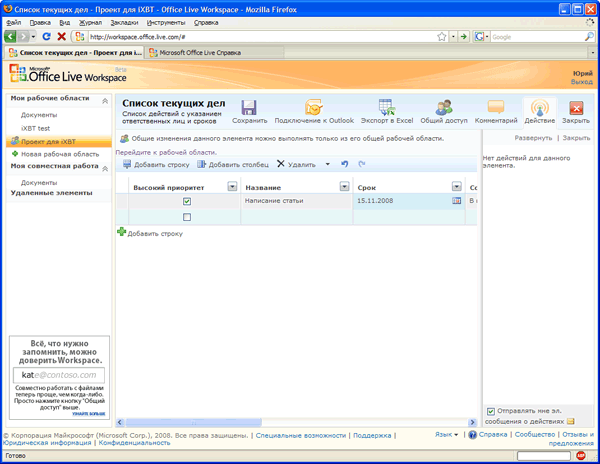This screenshot has width=600, height=464.
Task: Click the Экспорт в Excel icon
Action: point(386,107)
